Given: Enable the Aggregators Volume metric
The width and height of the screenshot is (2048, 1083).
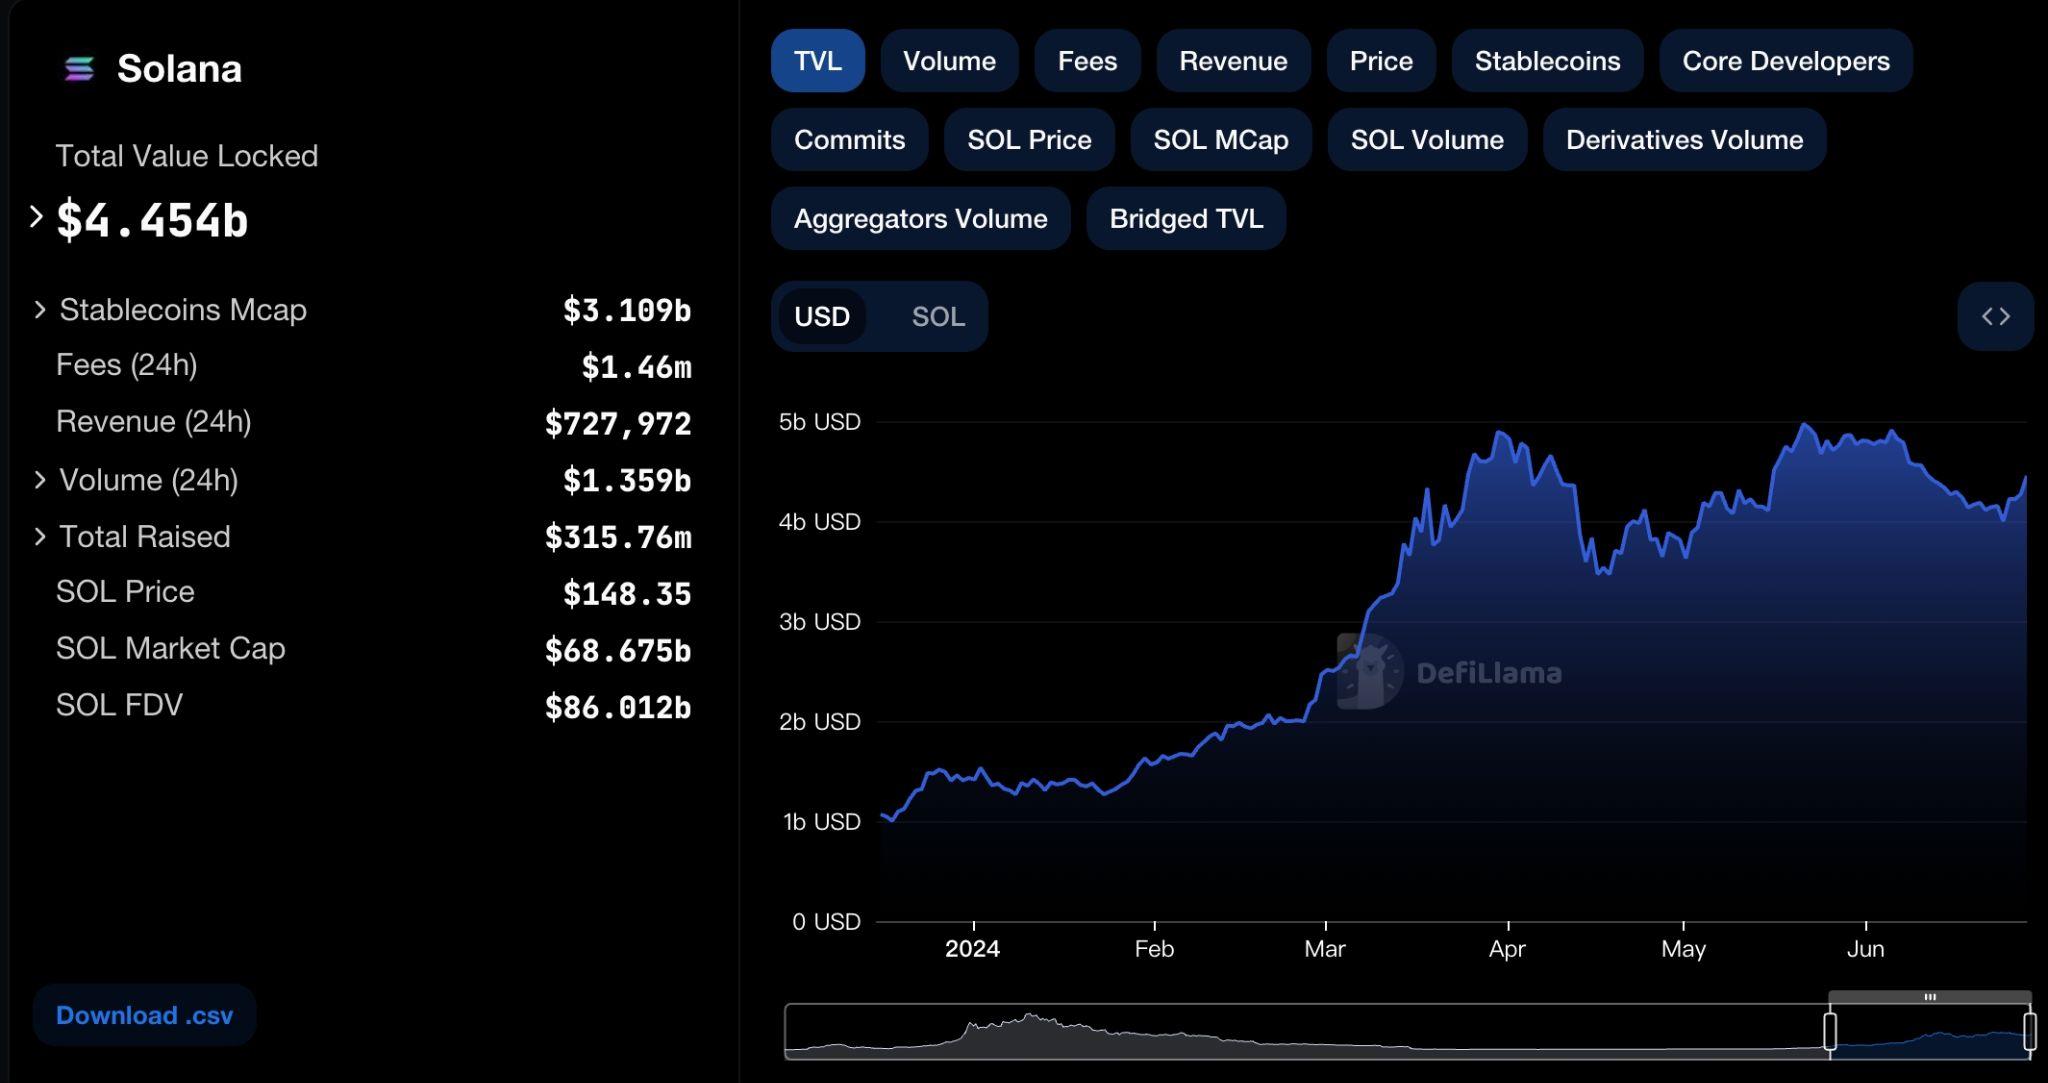Looking at the screenshot, I should 920,218.
